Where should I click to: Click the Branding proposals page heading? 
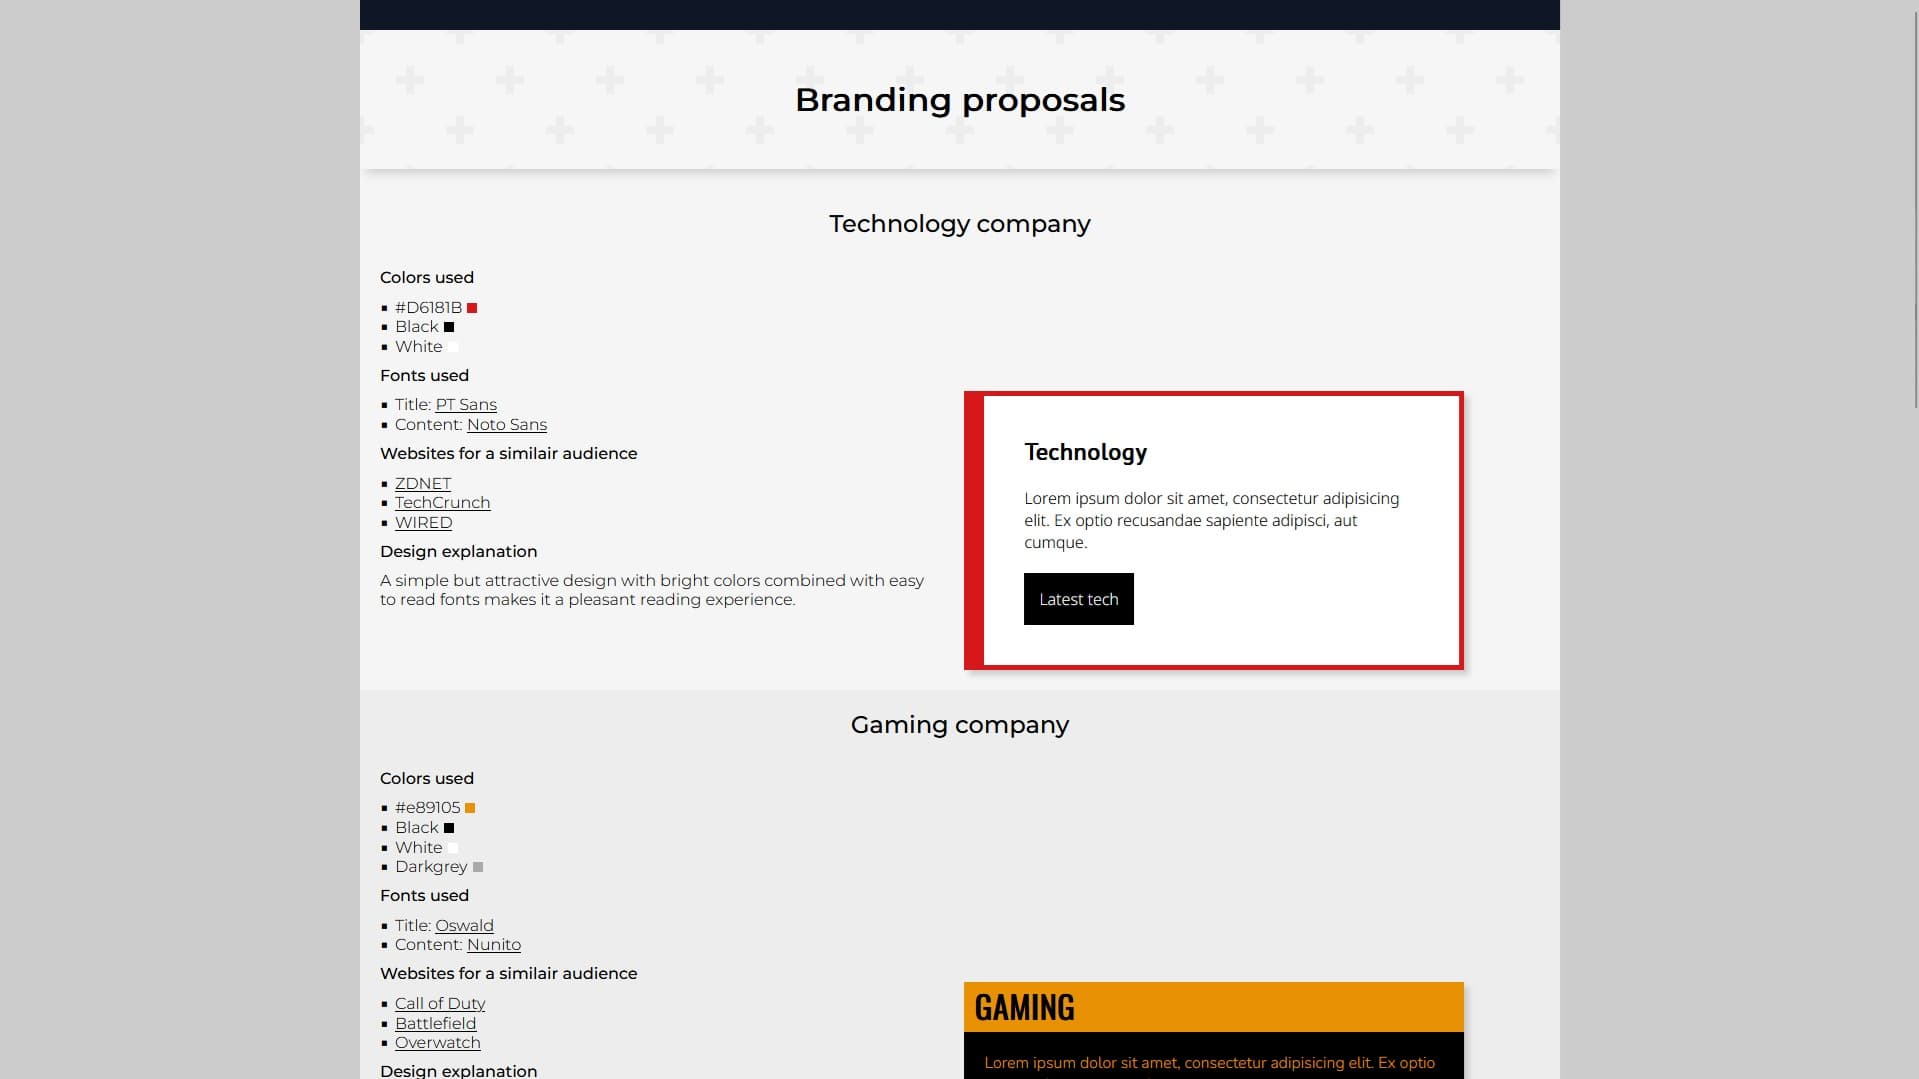pyautogui.click(x=959, y=100)
